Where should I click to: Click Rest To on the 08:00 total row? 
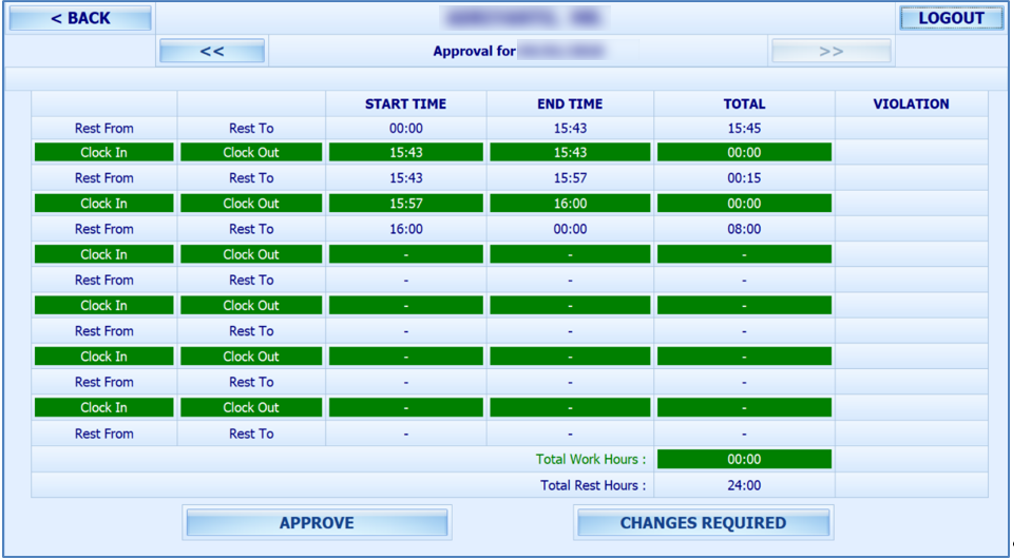[251, 229]
